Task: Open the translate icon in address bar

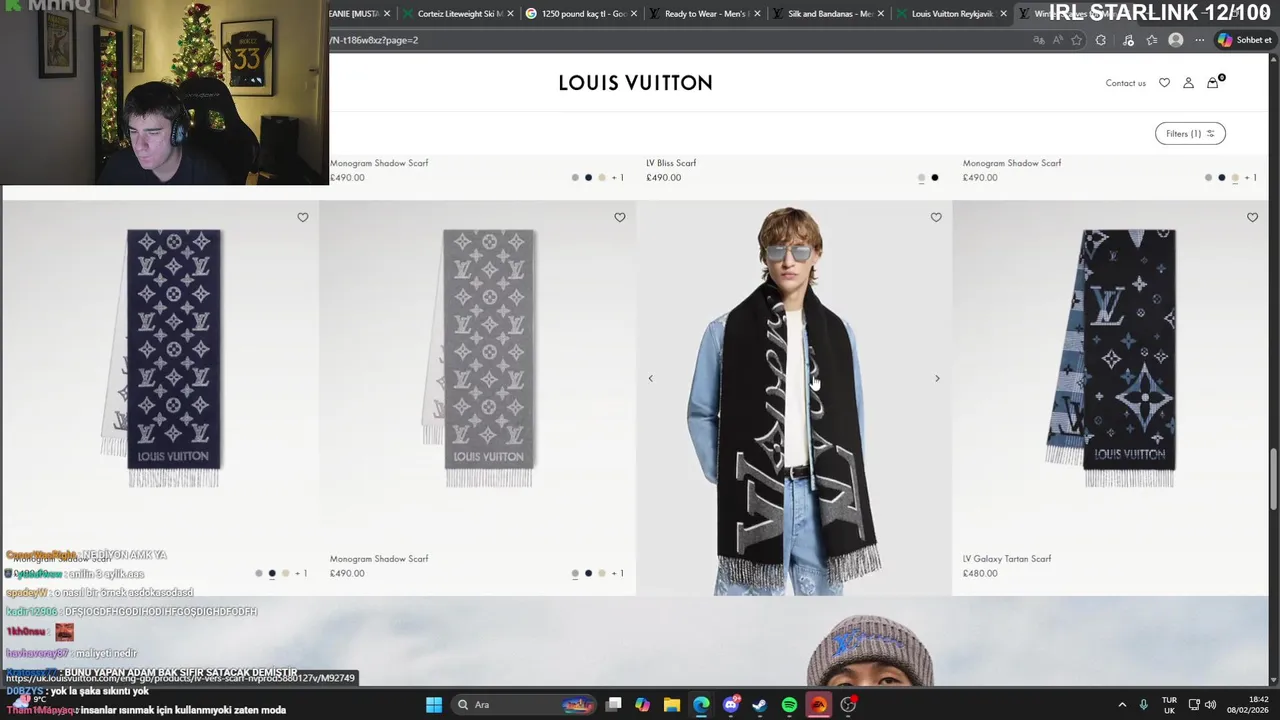Action: point(1039,40)
